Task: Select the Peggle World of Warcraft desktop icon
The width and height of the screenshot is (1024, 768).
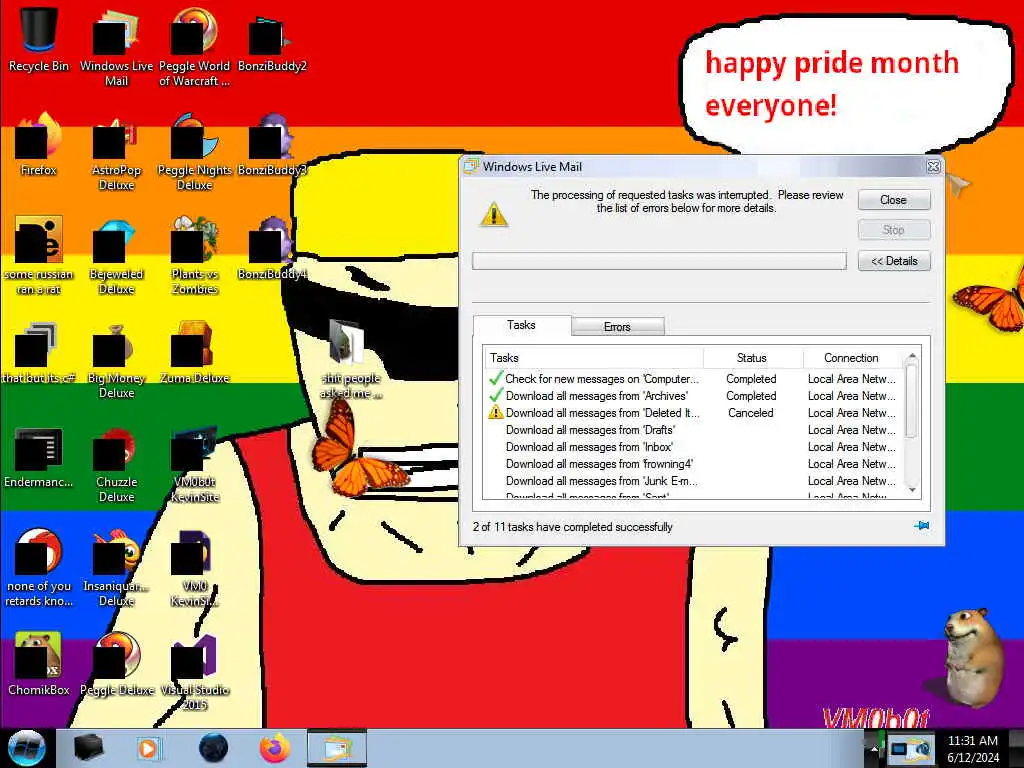Action: 195,46
